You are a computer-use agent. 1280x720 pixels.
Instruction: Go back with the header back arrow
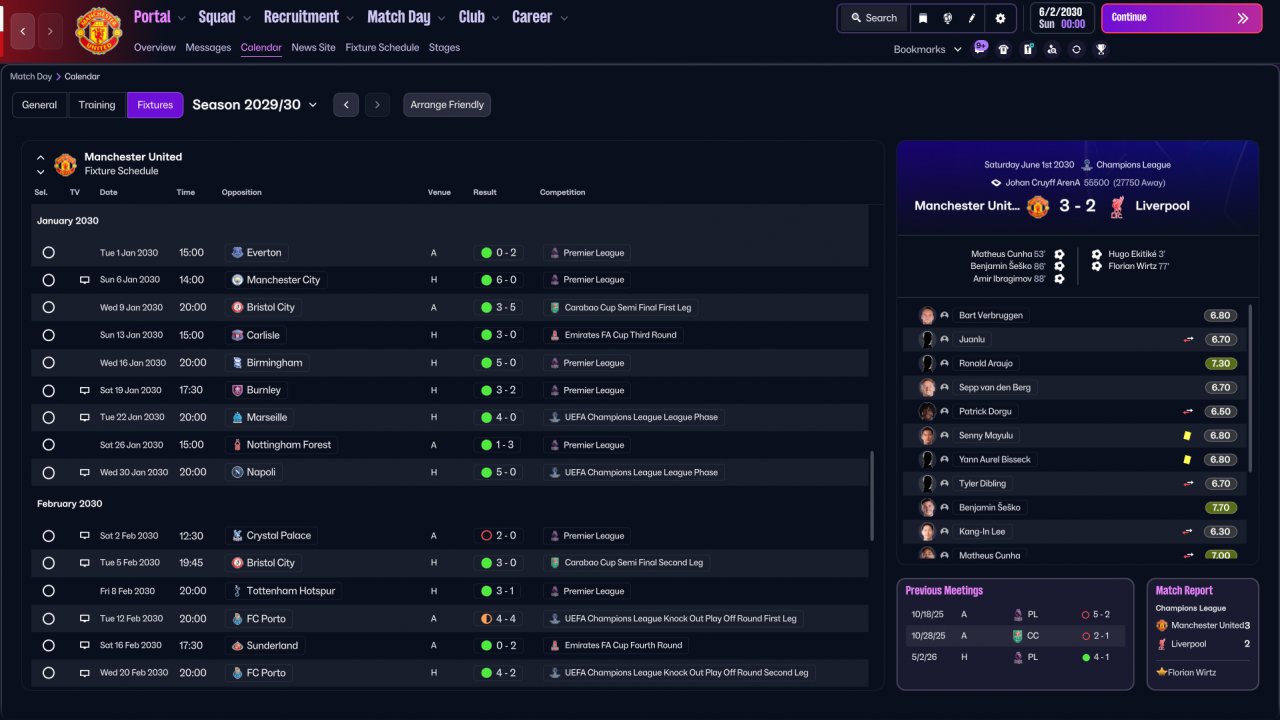(23, 32)
